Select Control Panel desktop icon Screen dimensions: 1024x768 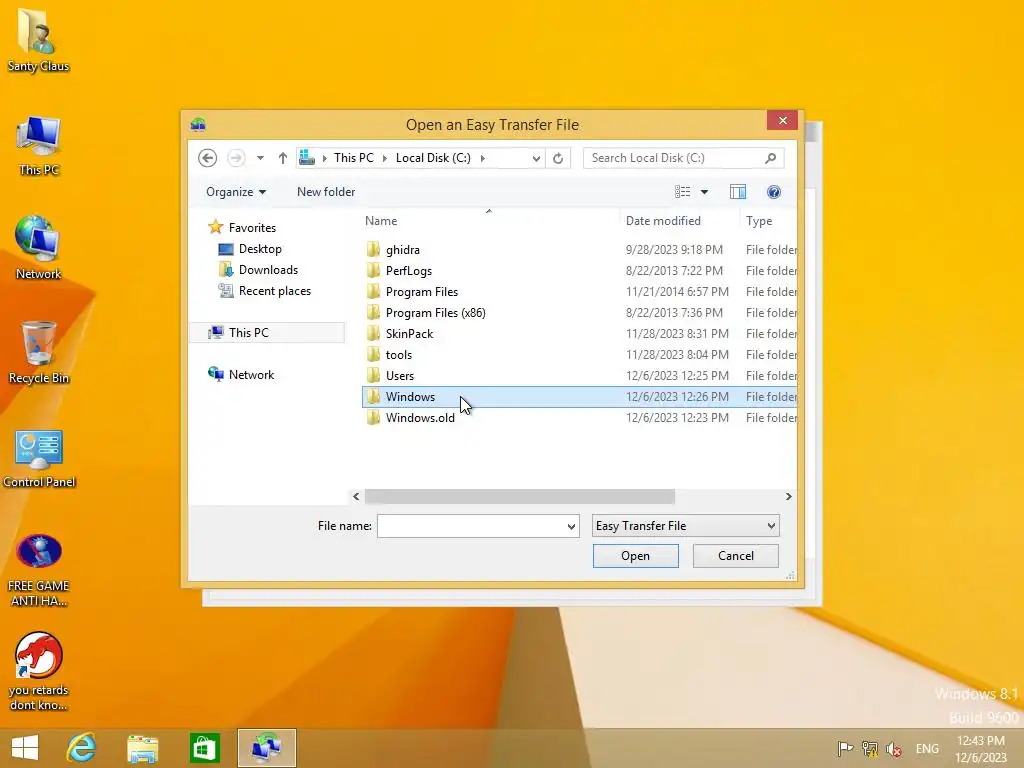coord(39,459)
